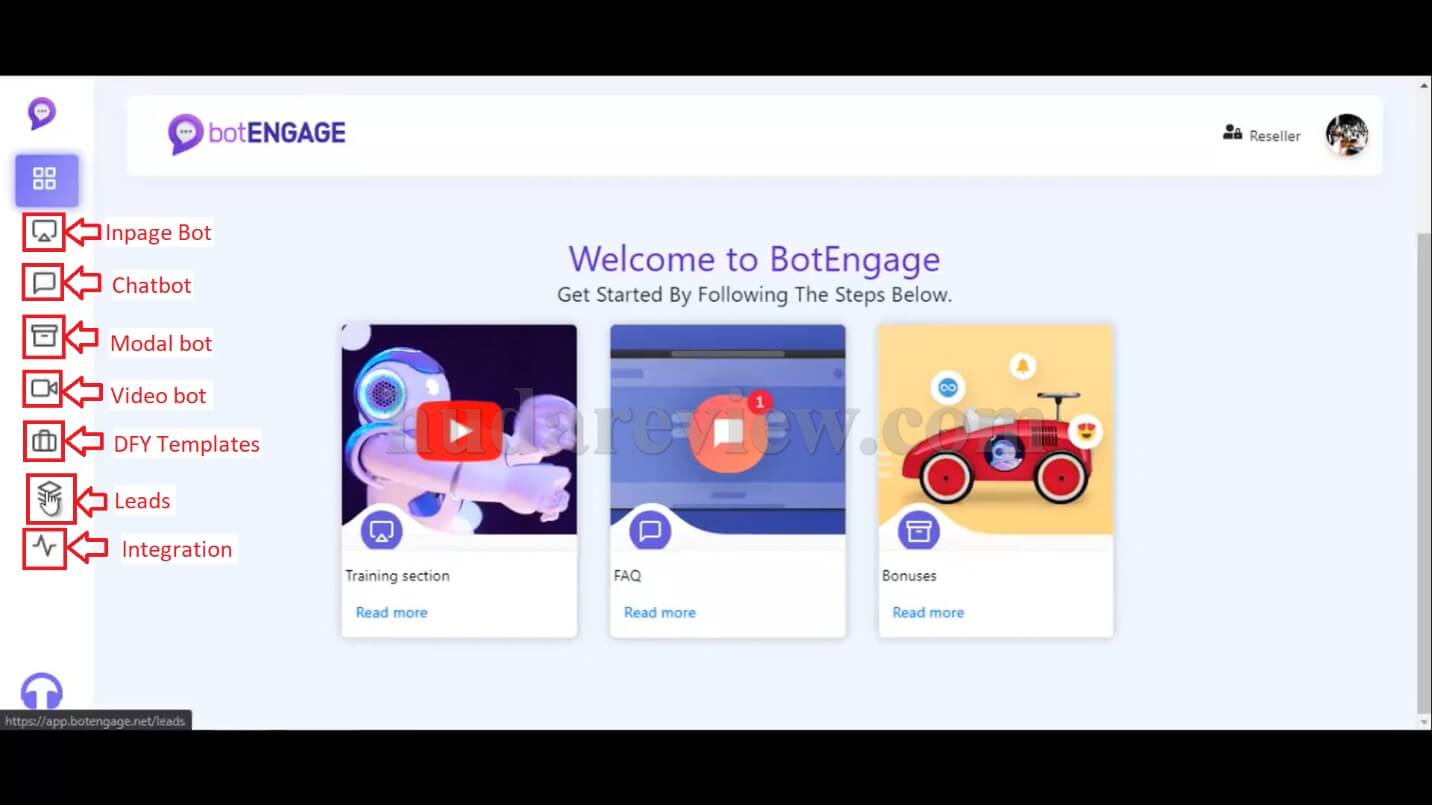The height and width of the screenshot is (805, 1432).
Task: Click the Bonuses card title
Action: pyautogui.click(x=909, y=576)
